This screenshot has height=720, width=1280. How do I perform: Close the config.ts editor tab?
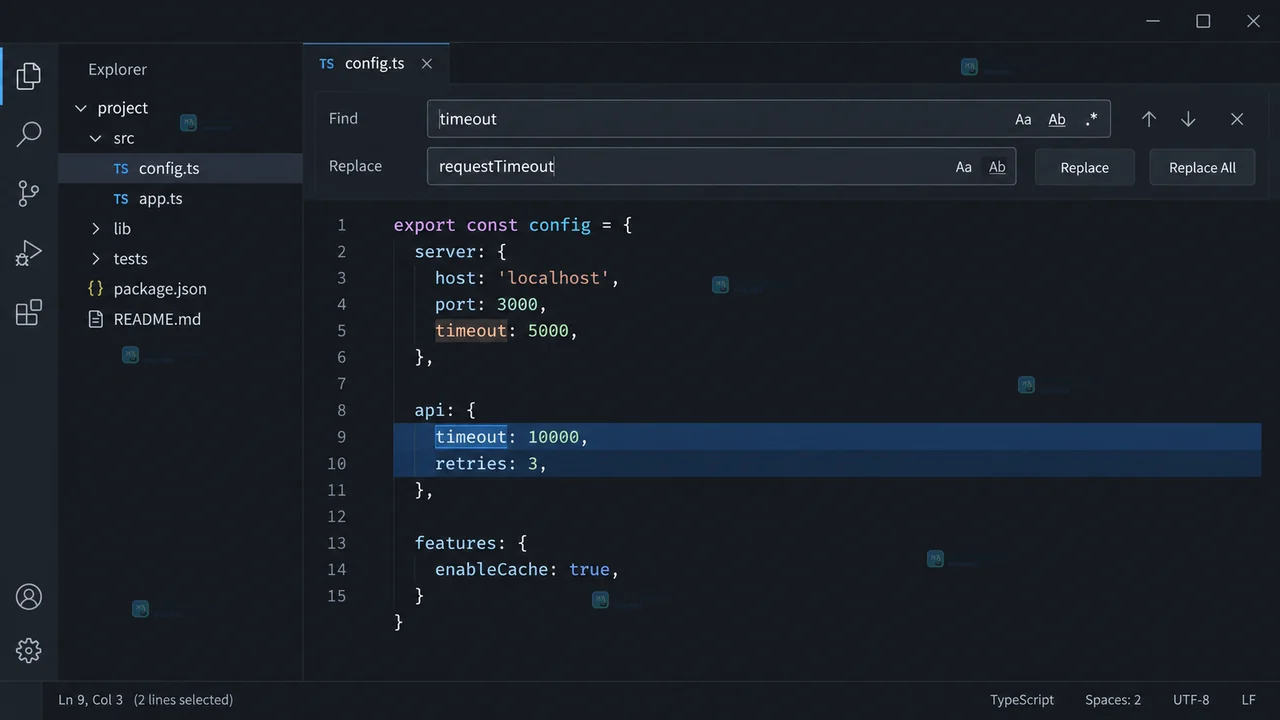coord(427,64)
